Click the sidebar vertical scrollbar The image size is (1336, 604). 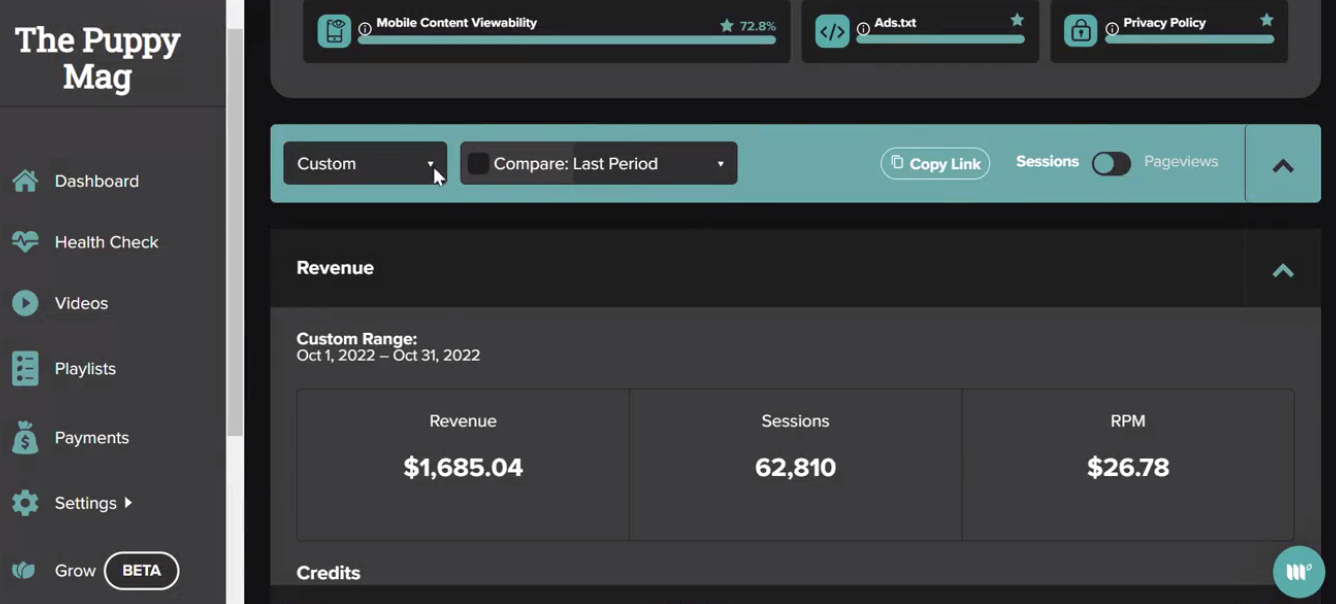tap(235, 230)
